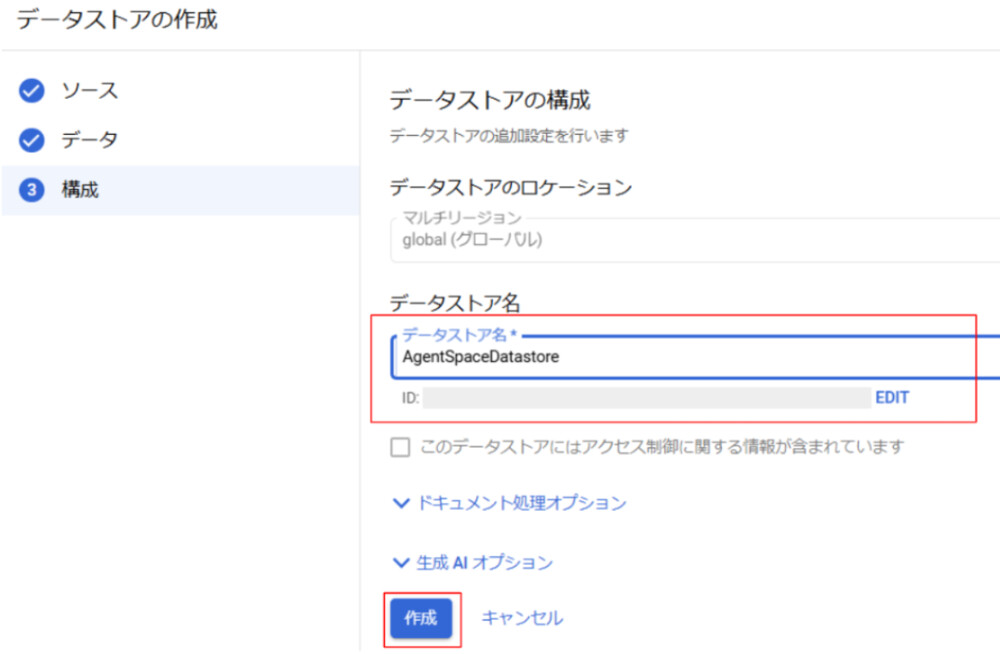Click the データストアの構成 heading
Image resolution: width=1000 pixels, height=654 pixels.
point(489,100)
